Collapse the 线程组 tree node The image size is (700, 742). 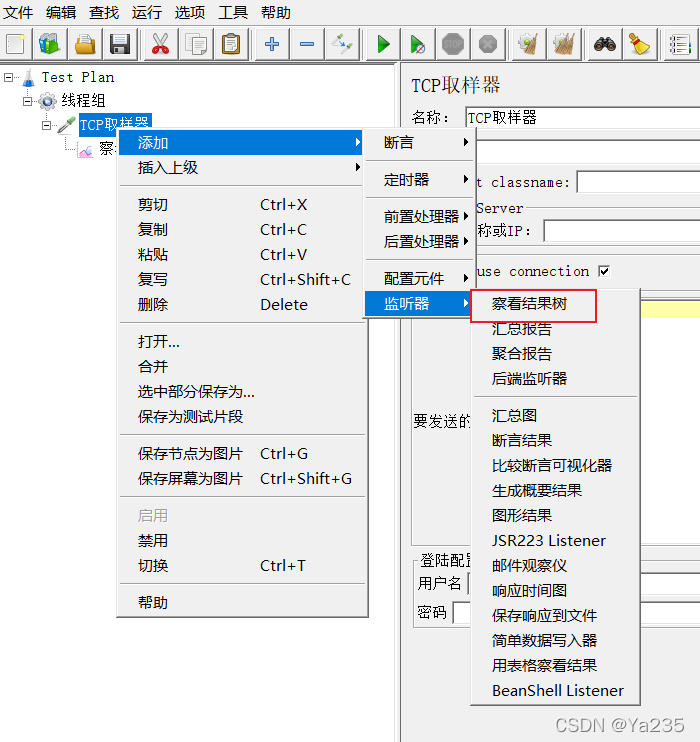27,101
